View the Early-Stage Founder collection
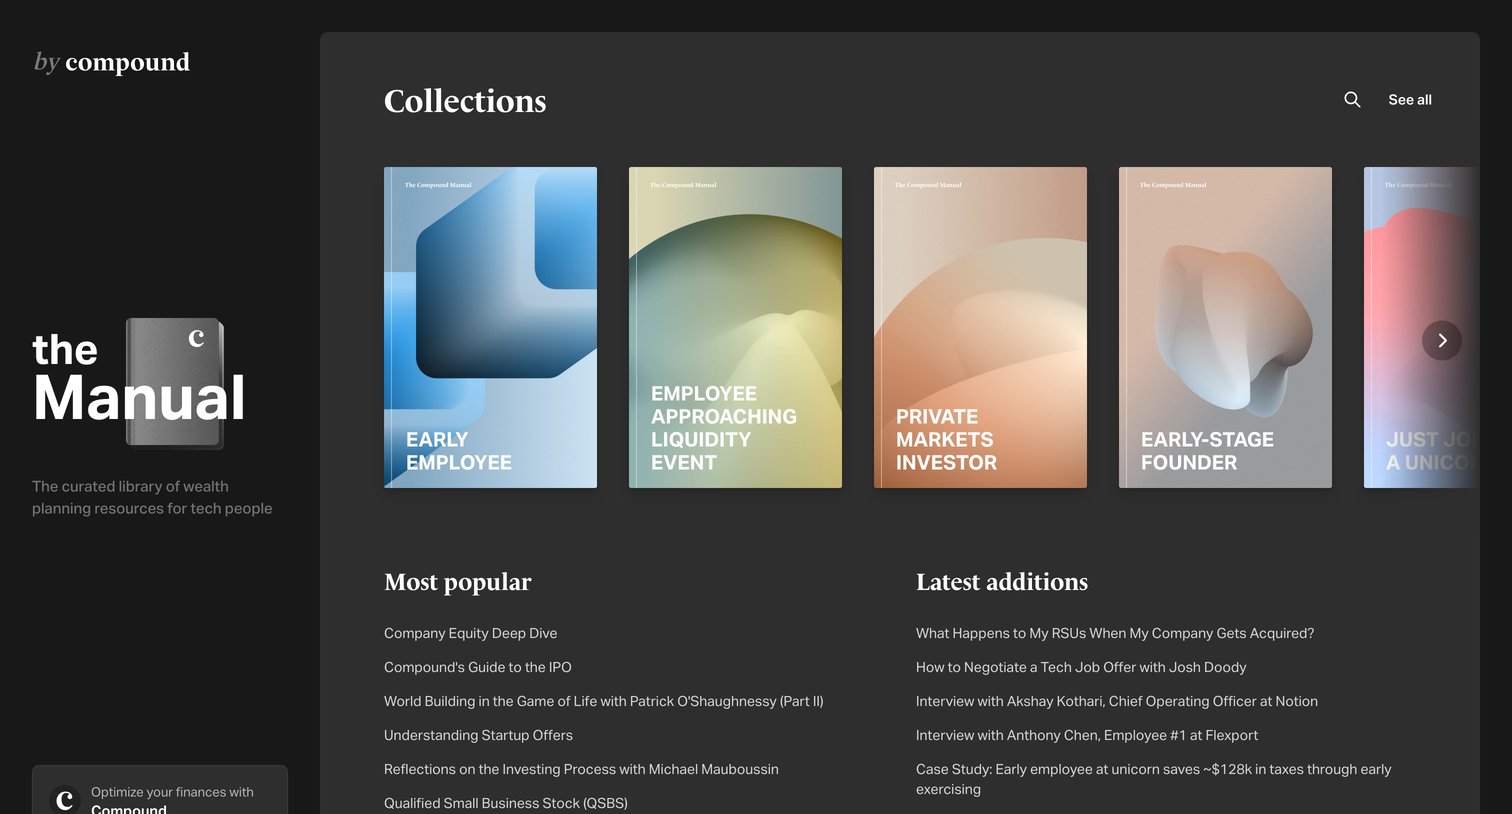The height and width of the screenshot is (814, 1512). point(1225,328)
